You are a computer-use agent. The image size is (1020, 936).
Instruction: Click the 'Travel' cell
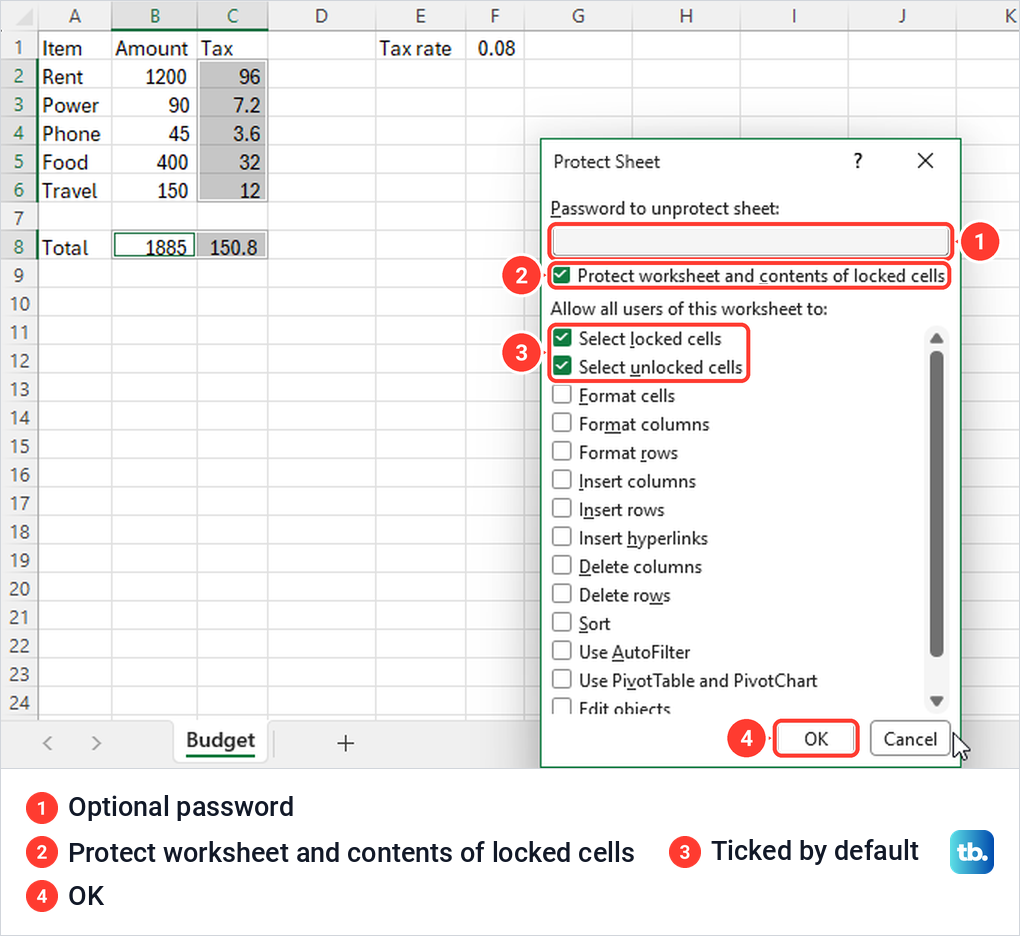tap(75, 191)
